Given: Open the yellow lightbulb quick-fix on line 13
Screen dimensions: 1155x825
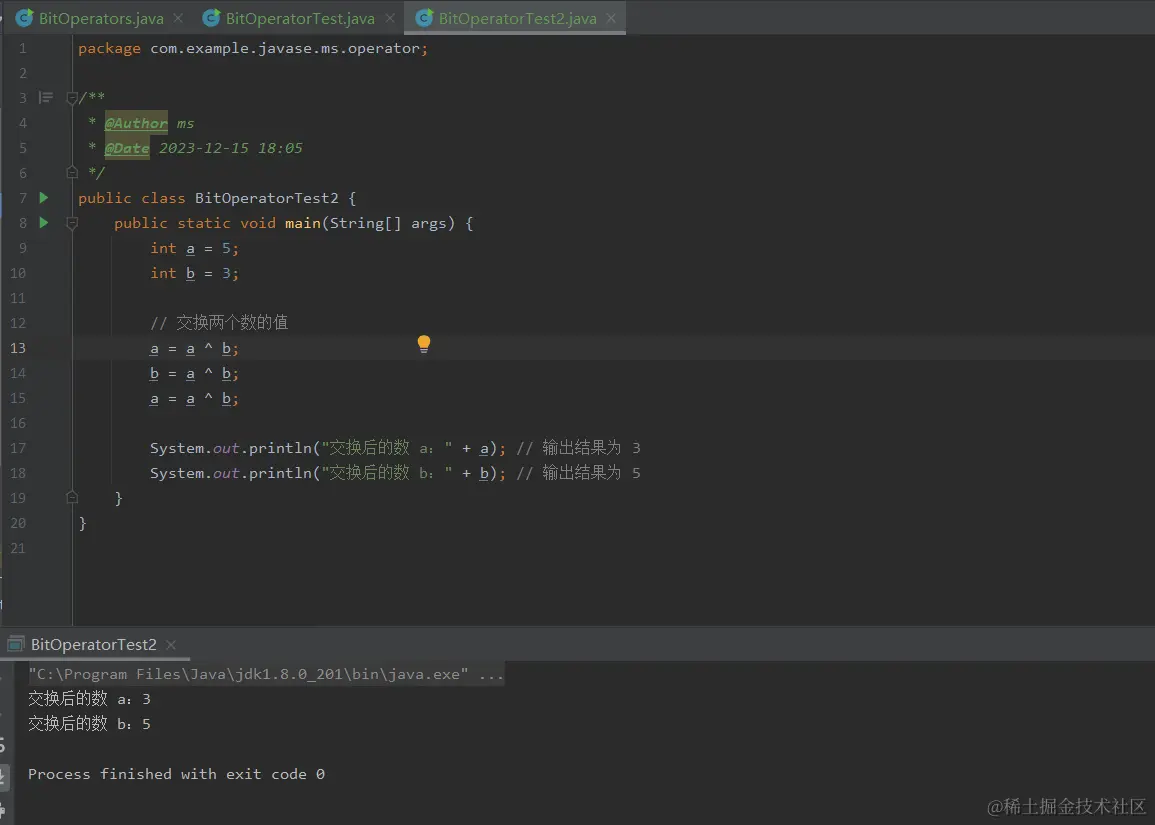Looking at the screenshot, I should coord(424,344).
